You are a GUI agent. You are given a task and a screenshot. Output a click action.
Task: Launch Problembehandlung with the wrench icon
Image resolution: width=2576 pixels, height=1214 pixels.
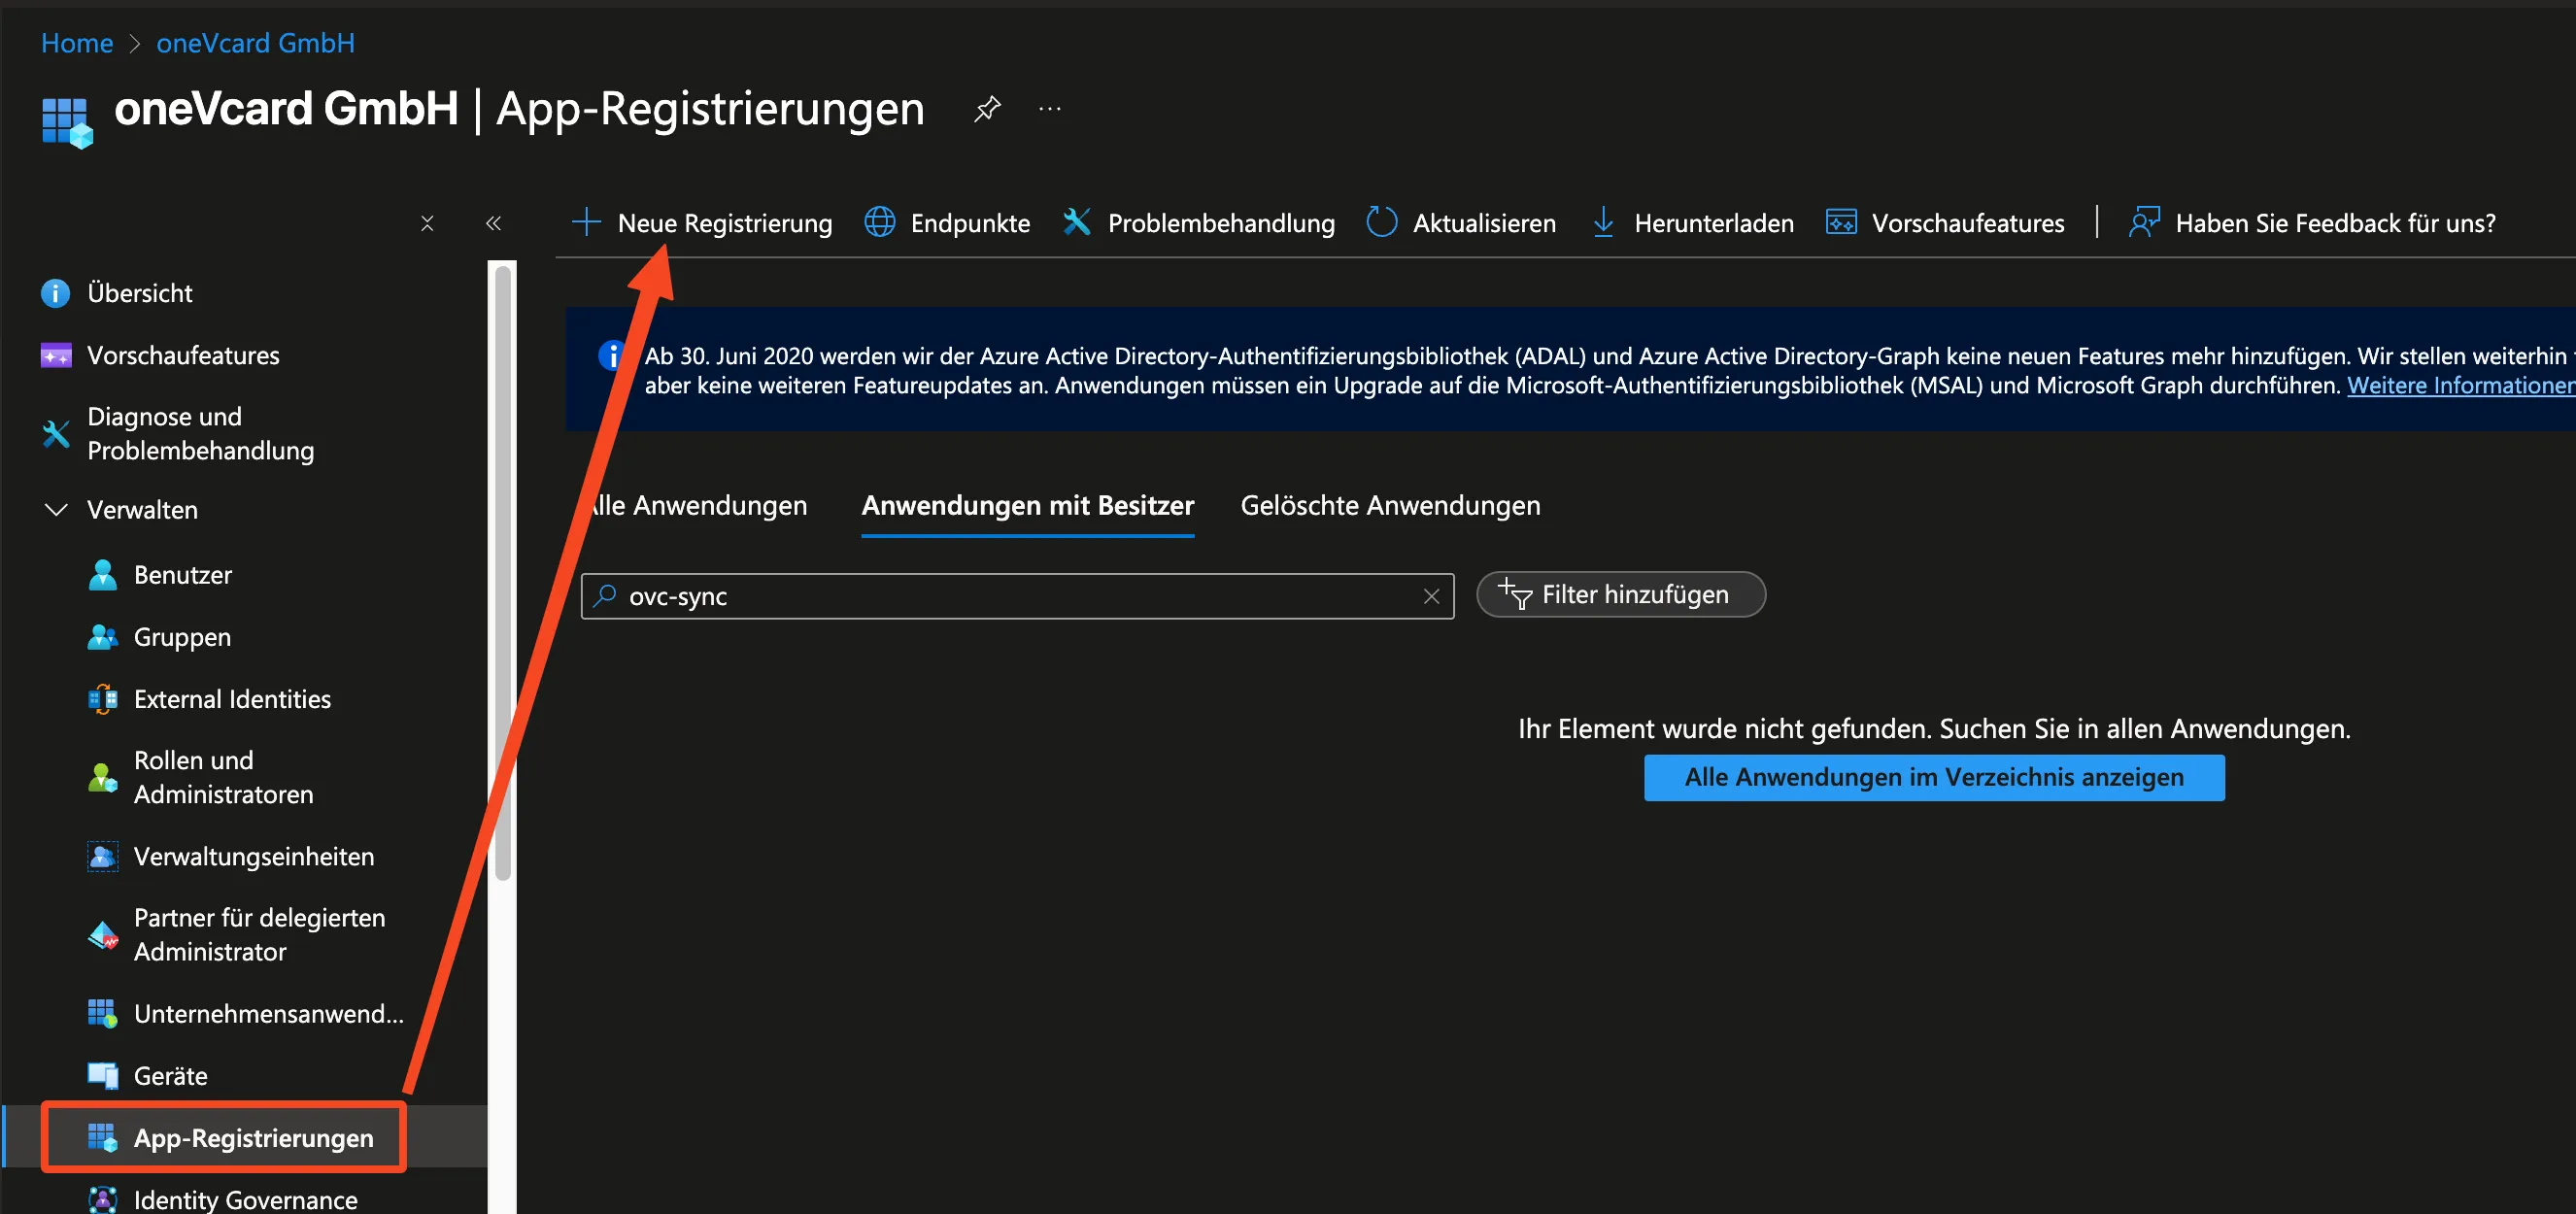tap(1076, 222)
